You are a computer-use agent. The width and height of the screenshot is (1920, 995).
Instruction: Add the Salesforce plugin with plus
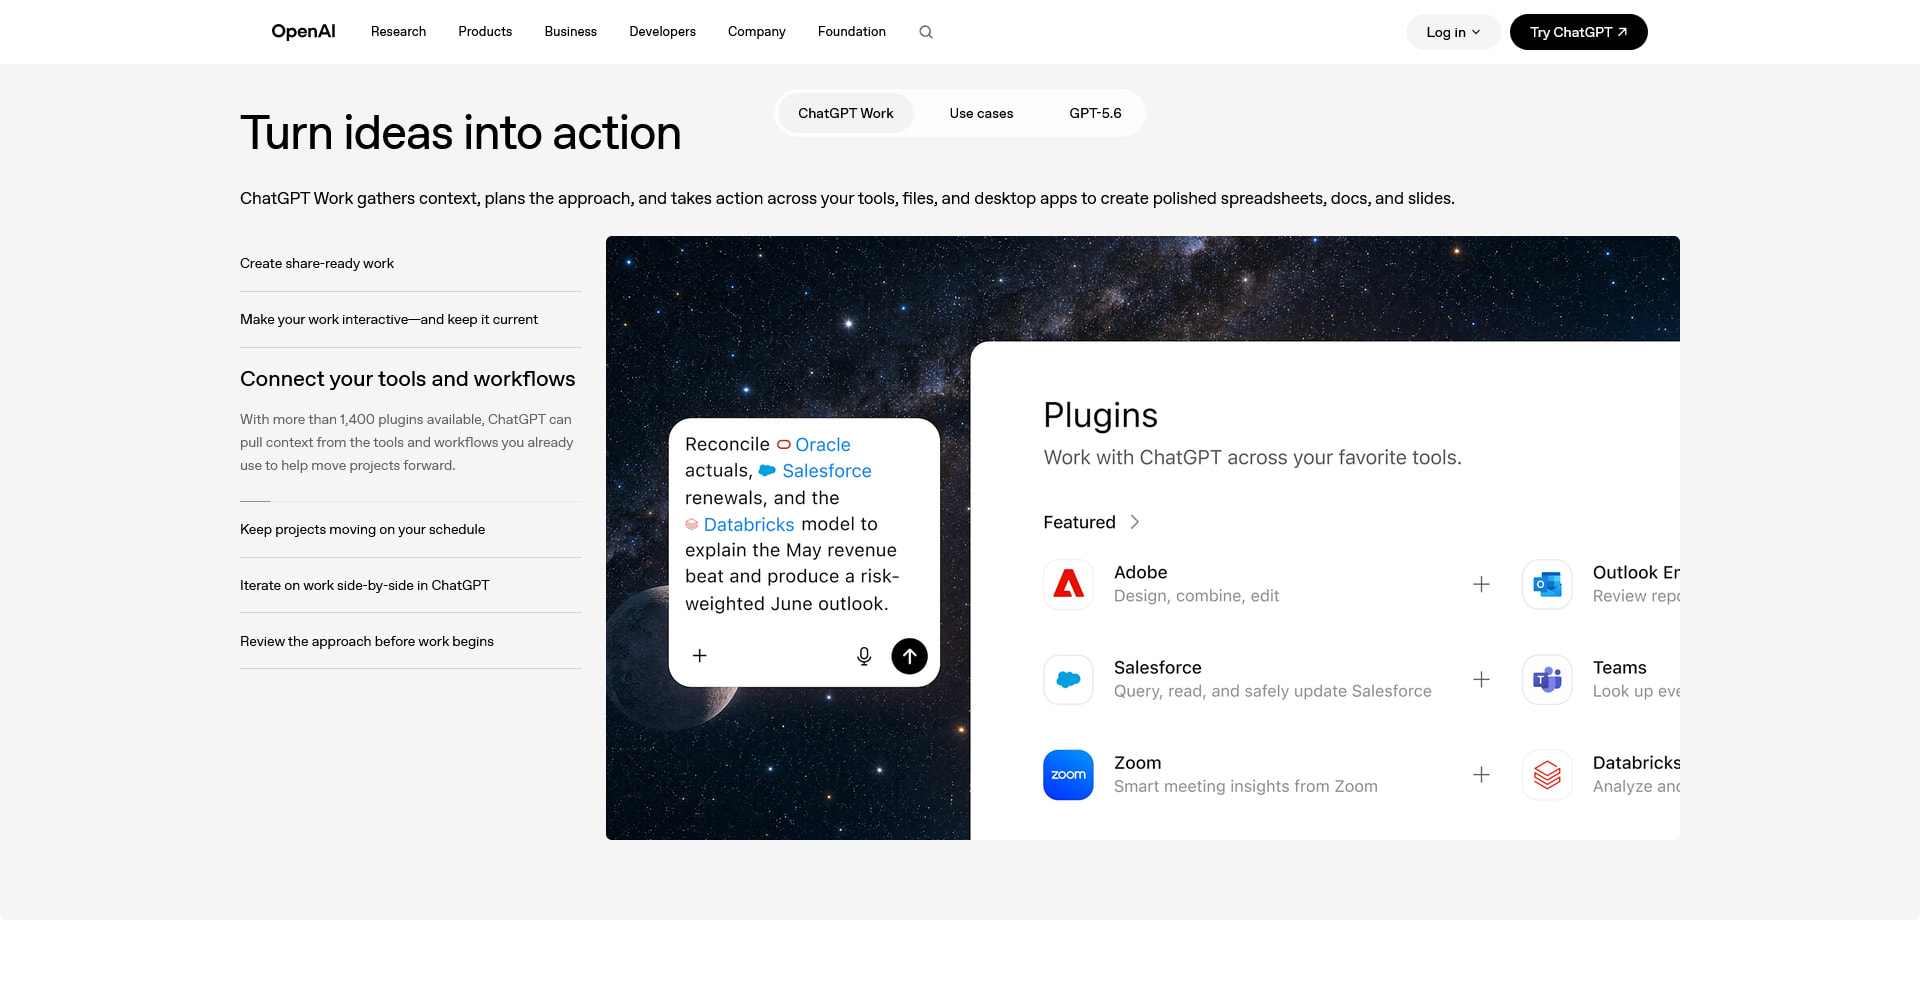1481,680
